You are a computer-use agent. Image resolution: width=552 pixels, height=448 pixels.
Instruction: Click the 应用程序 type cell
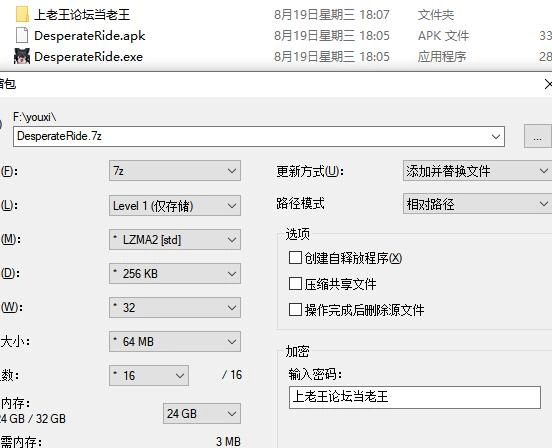[x=442, y=57]
